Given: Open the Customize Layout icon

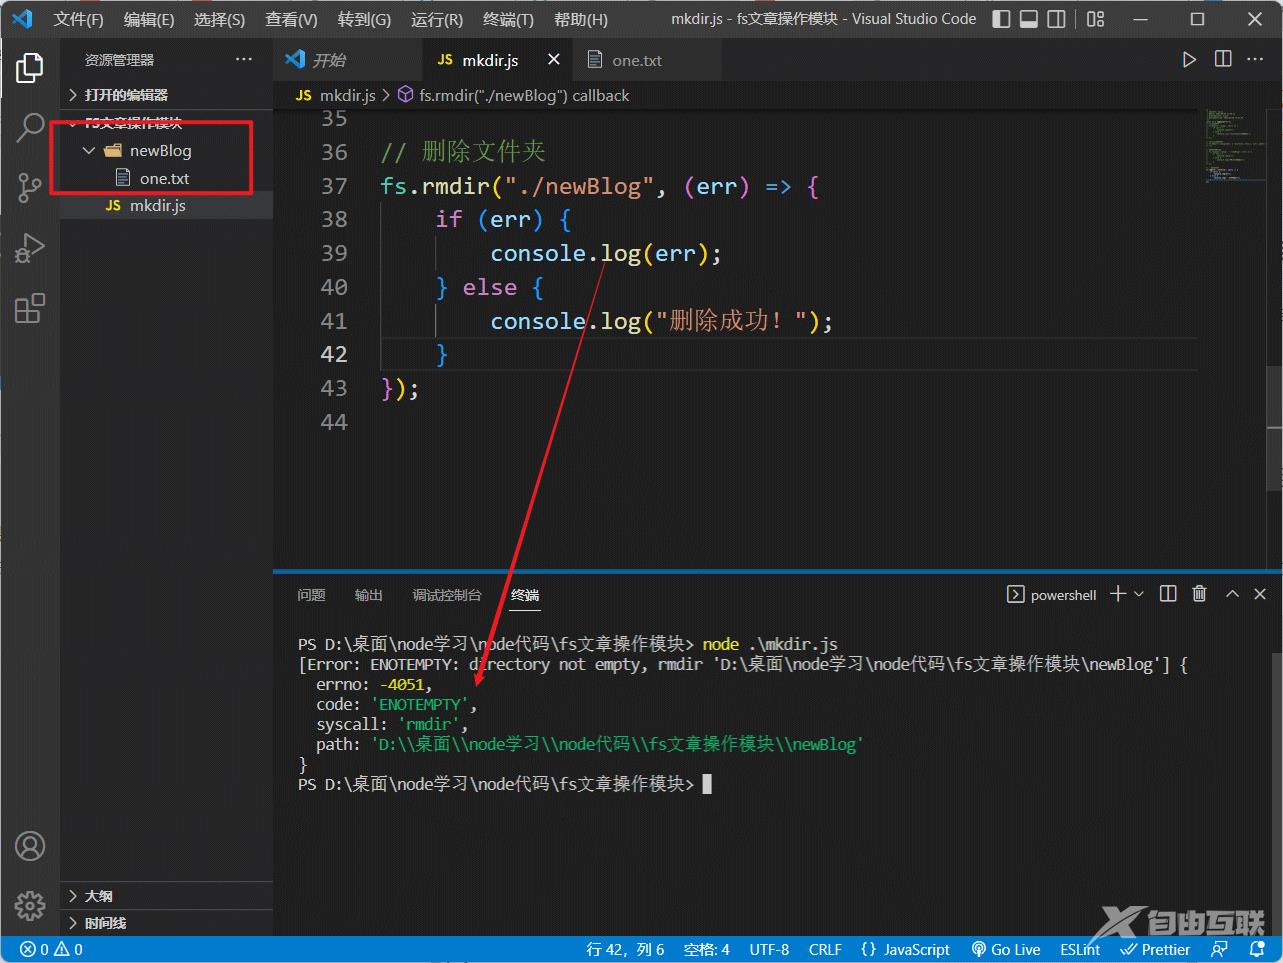Looking at the screenshot, I should [1096, 19].
